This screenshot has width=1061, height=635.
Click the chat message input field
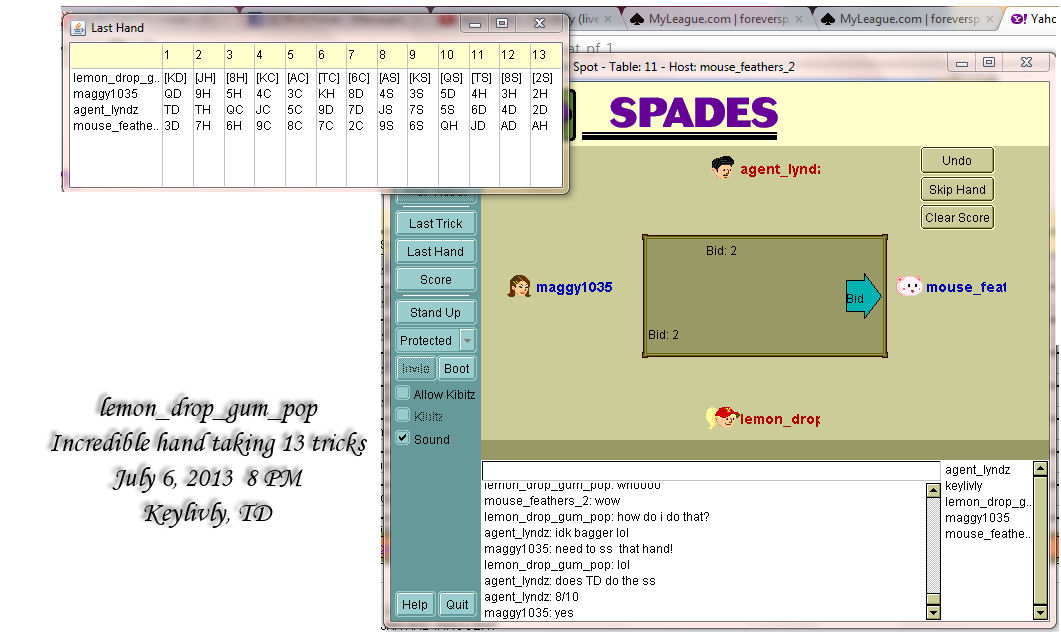[710, 471]
